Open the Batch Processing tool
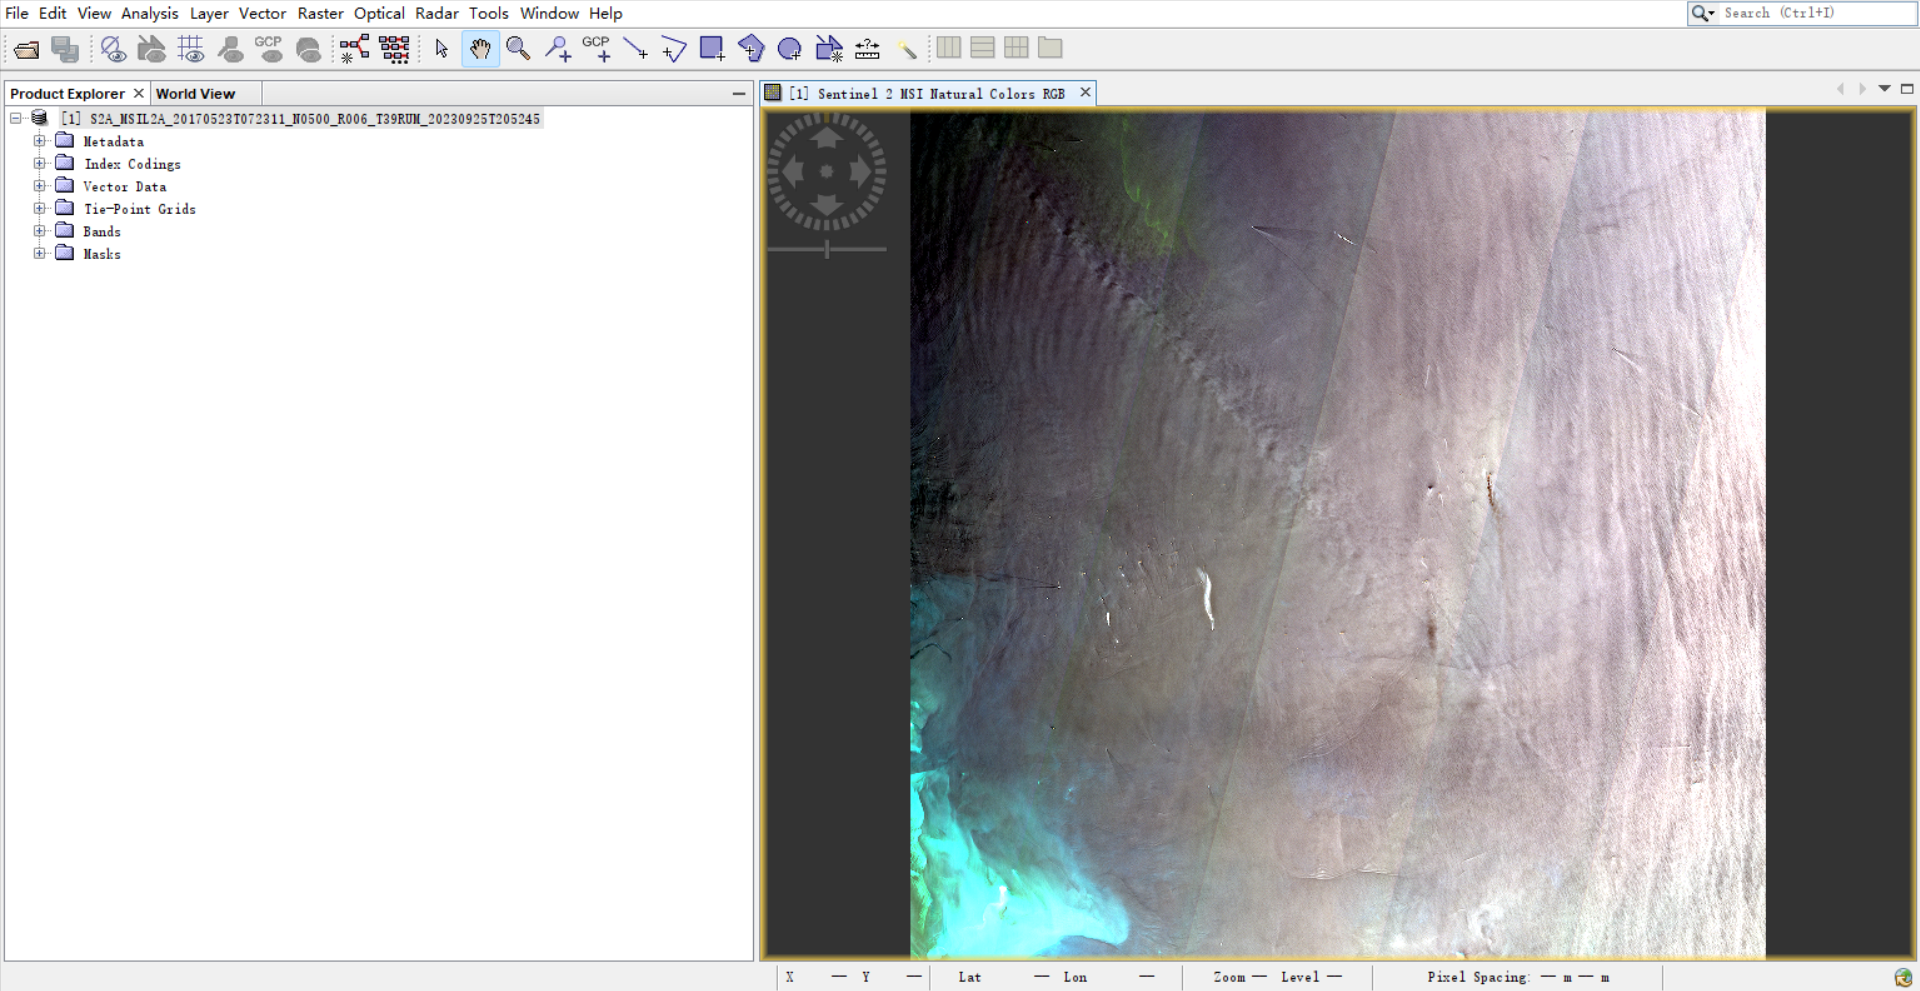This screenshot has width=1920, height=991. tap(394, 49)
